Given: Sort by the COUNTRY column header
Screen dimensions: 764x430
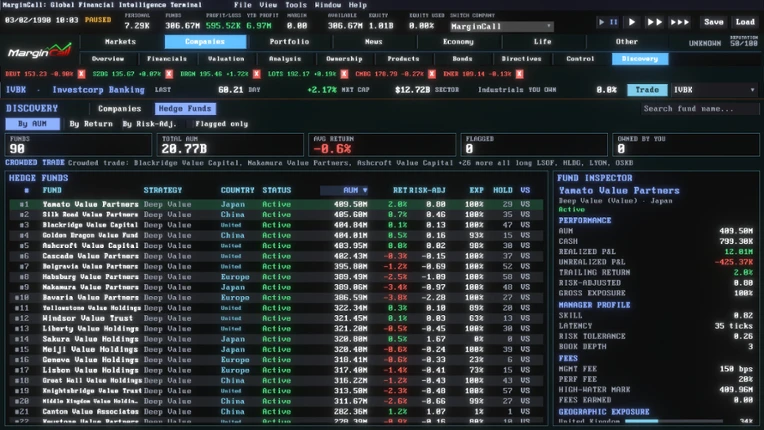Looking at the screenshot, I should 237,190.
